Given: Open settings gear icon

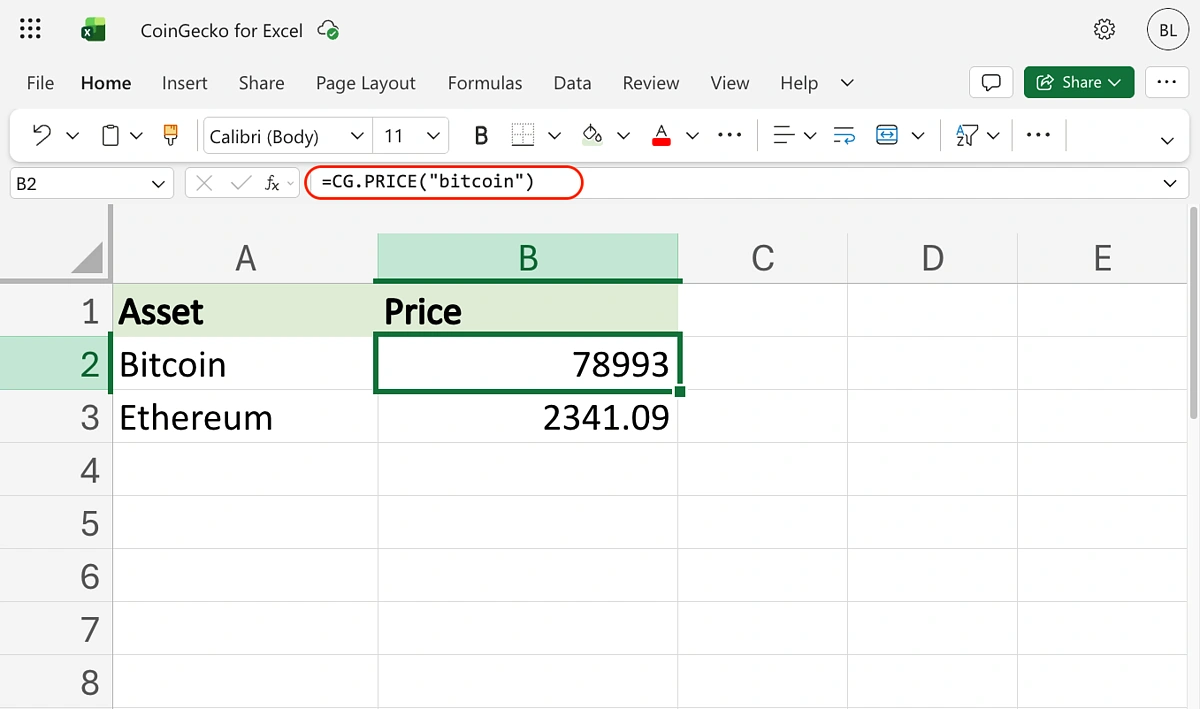Looking at the screenshot, I should (x=1104, y=30).
